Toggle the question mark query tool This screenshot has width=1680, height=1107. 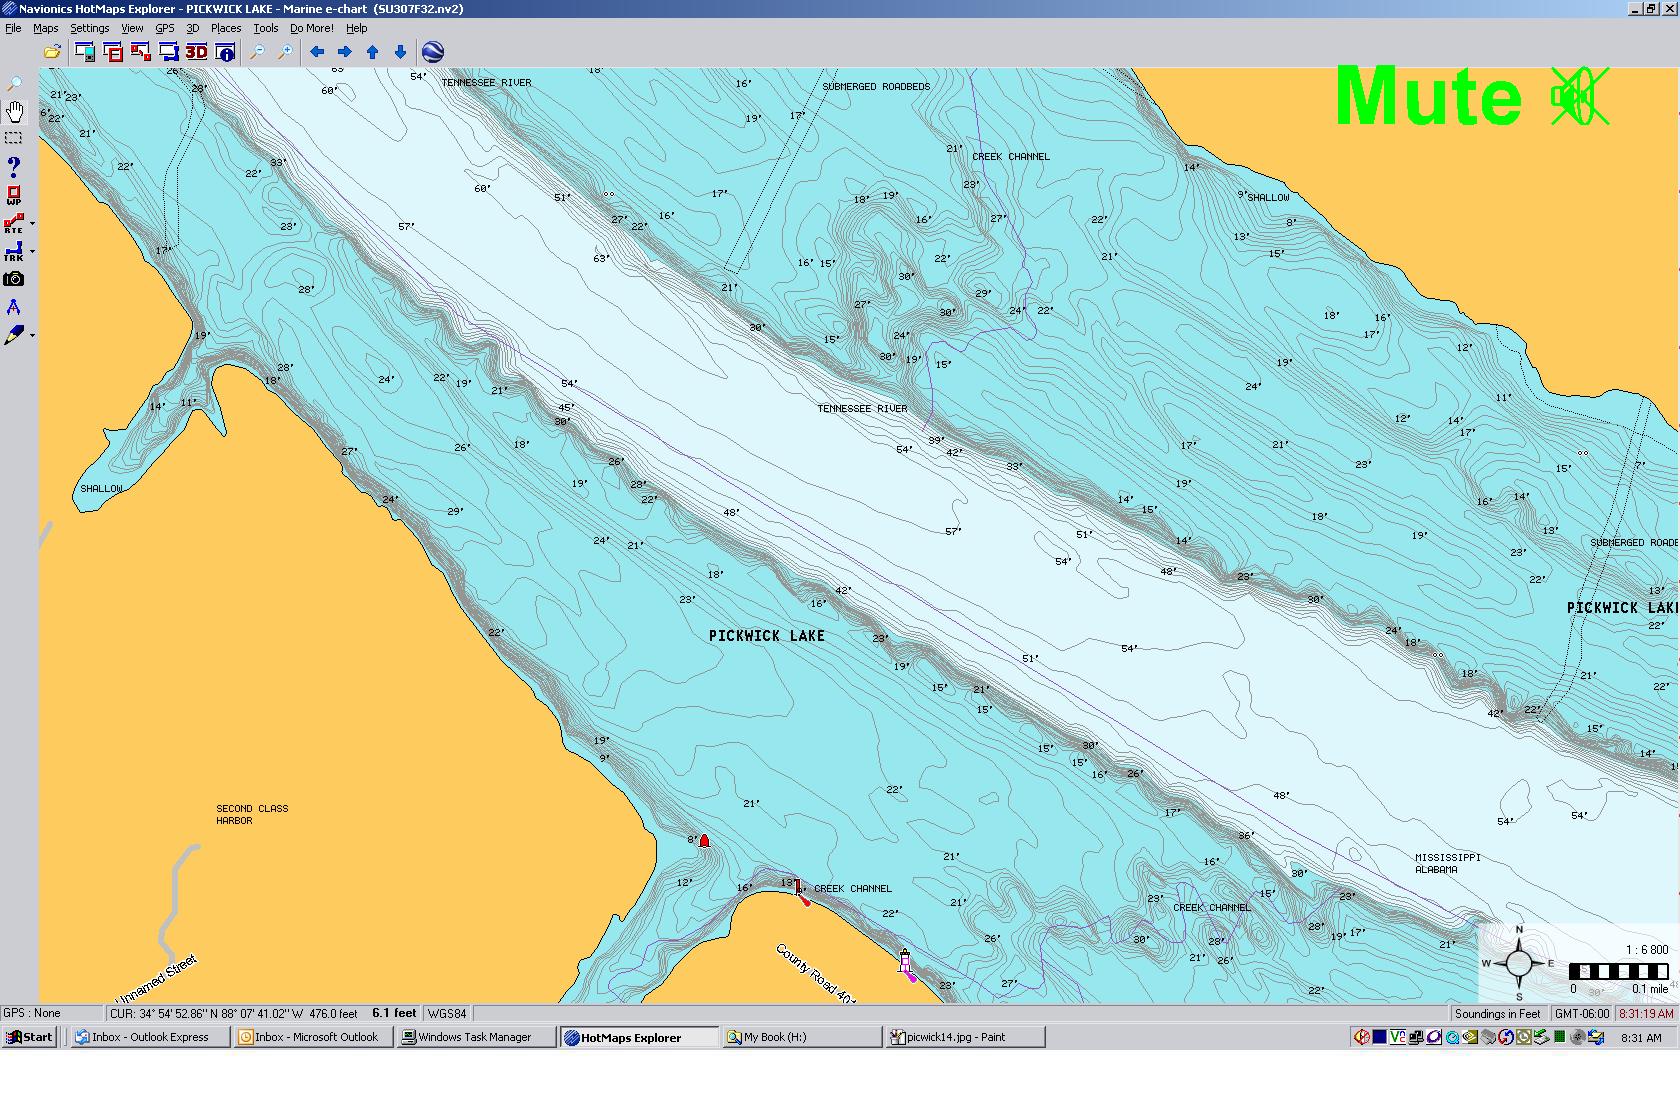[x=14, y=166]
